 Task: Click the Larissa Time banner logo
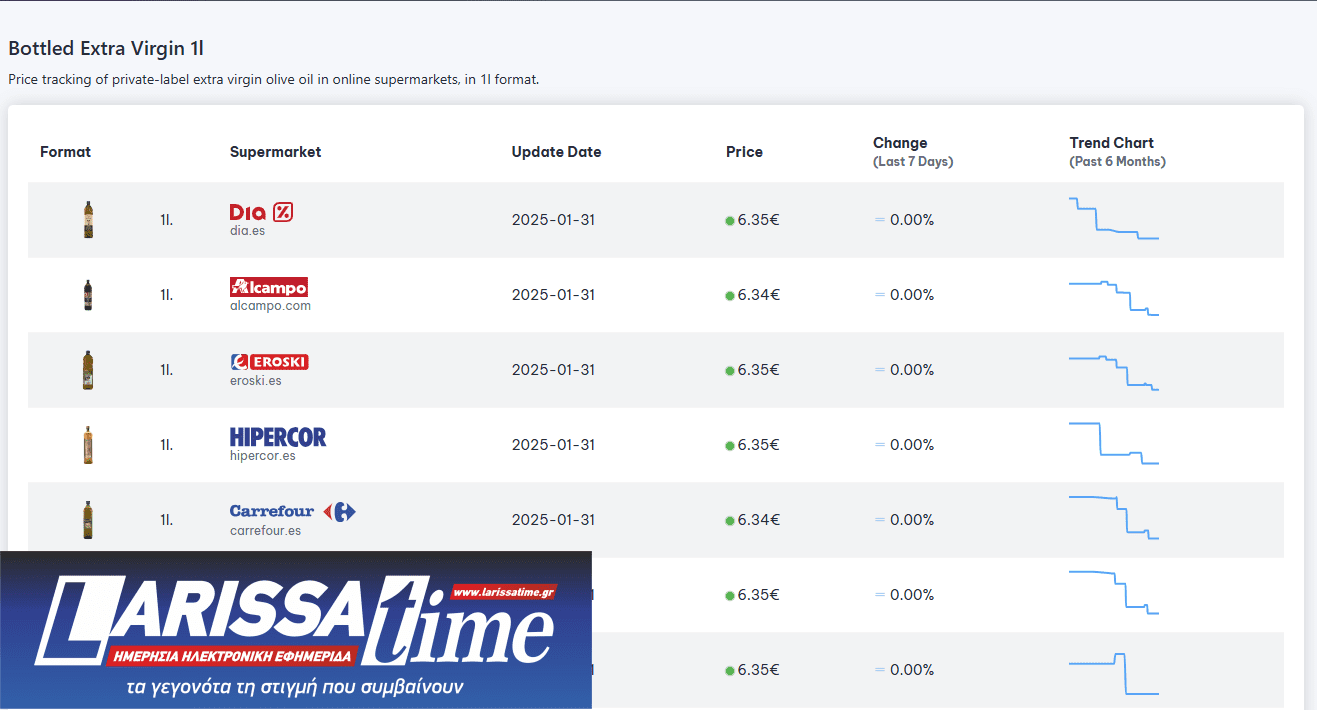[x=296, y=630]
